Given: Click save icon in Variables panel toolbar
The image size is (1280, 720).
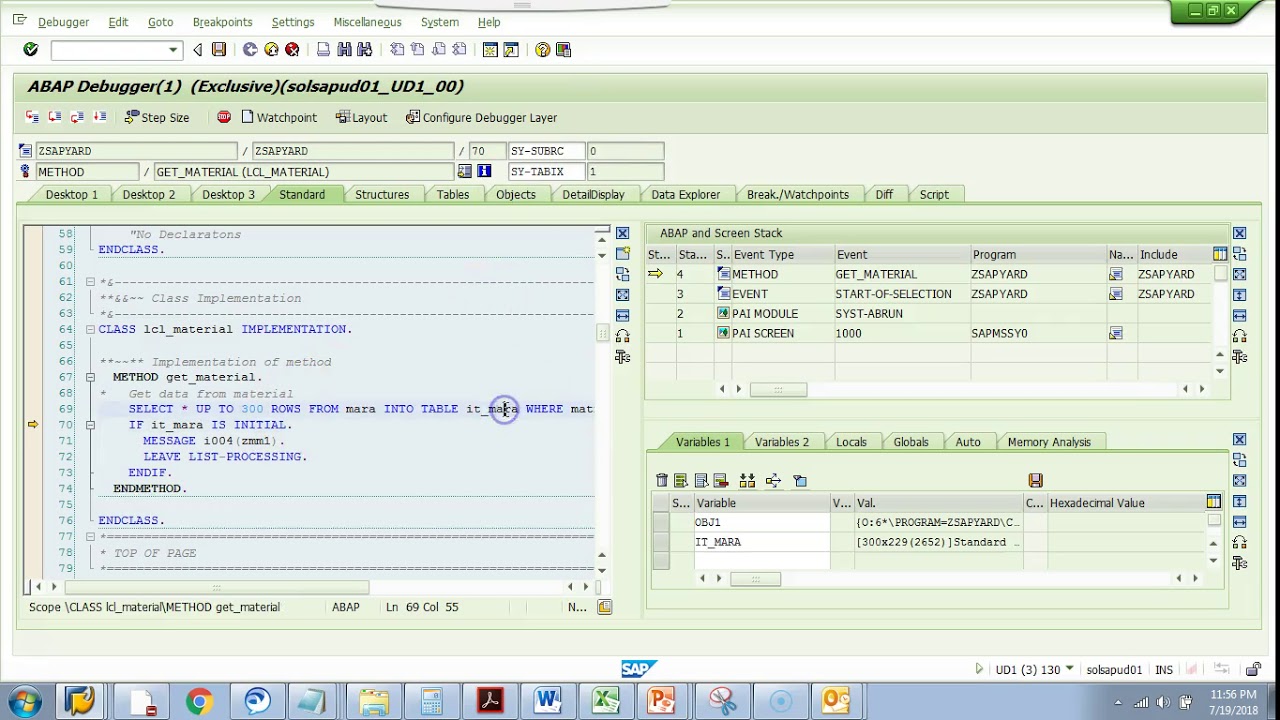Looking at the screenshot, I should 1035,481.
